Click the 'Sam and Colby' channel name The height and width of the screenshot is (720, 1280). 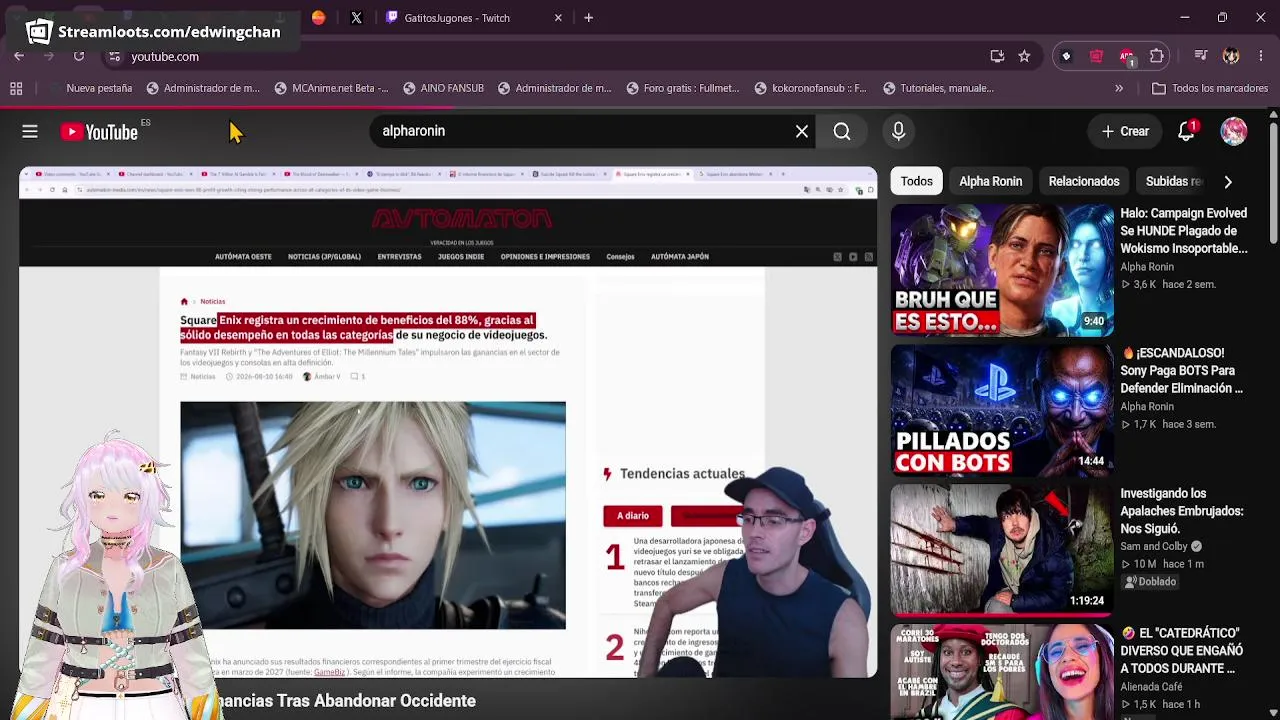pos(1153,547)
